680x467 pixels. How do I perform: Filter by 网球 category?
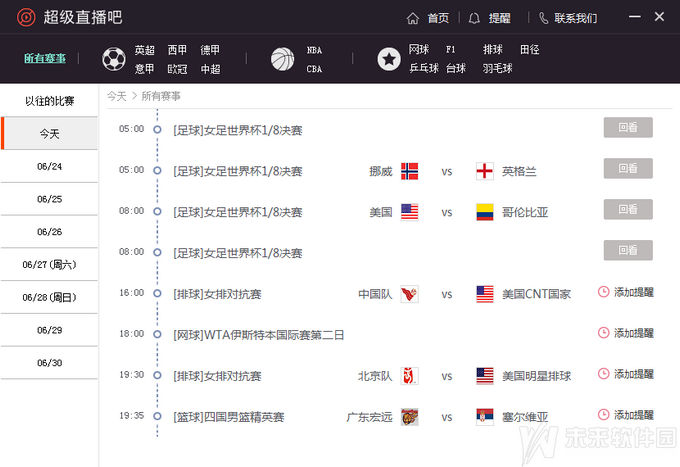pyautogui.click(x=418, y=49)
